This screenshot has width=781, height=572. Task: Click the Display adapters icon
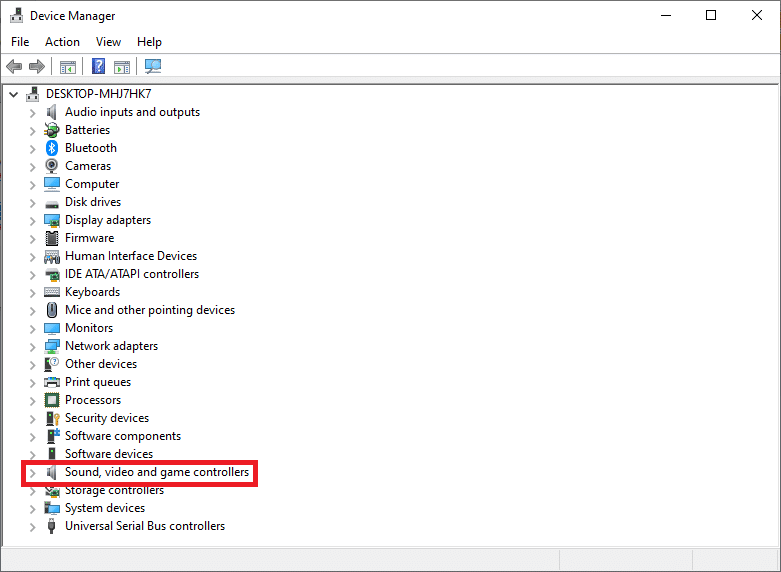[x=52, y=220]
